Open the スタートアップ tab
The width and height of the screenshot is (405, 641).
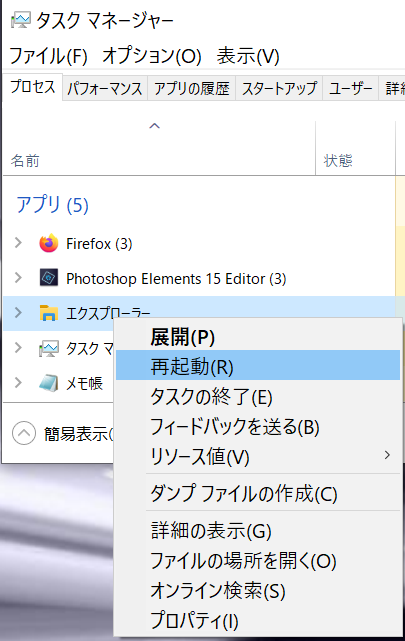[x=279, y=88]
